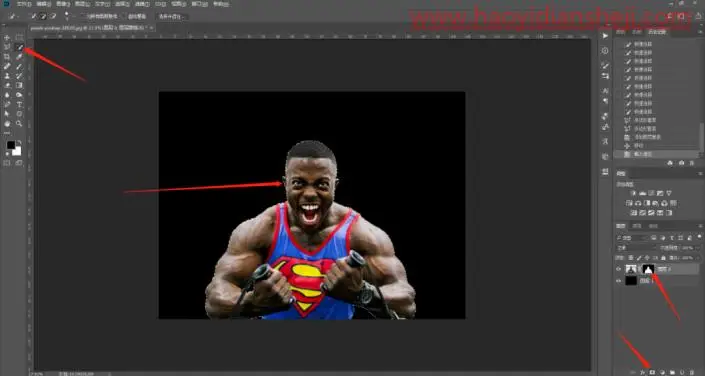Create a new group folder icon

(672, 372)
